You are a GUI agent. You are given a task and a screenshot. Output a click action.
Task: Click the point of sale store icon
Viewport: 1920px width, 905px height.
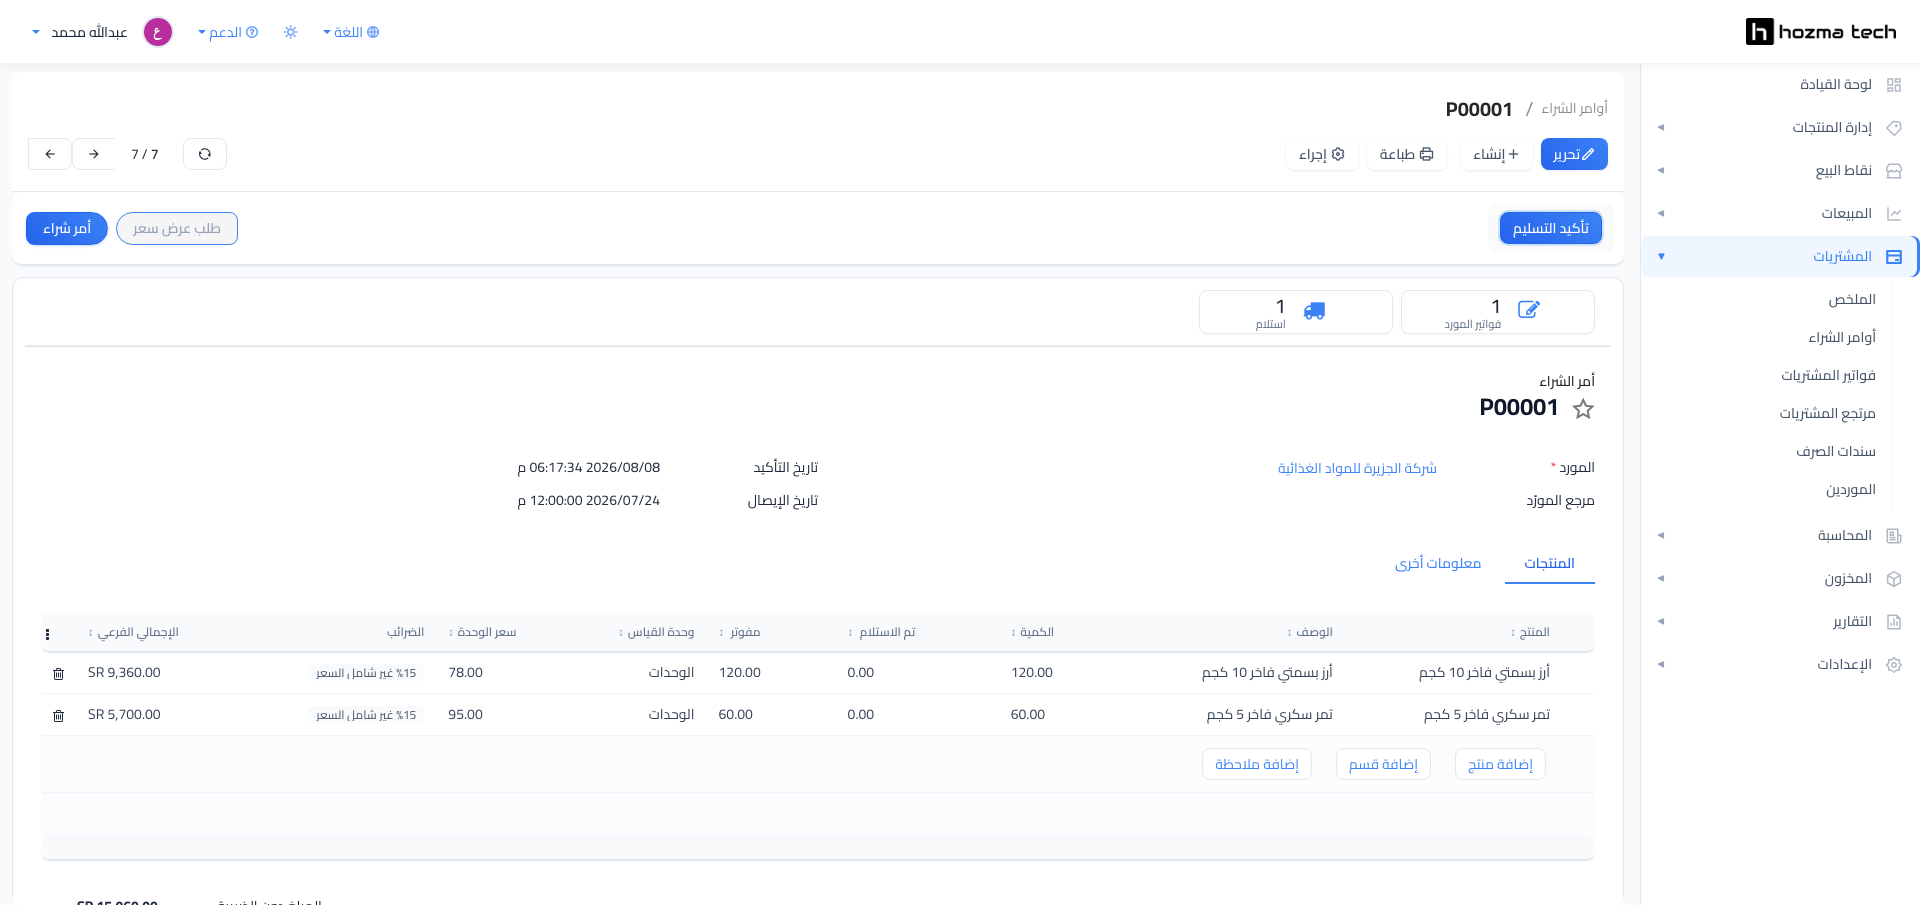point(1894,171)
